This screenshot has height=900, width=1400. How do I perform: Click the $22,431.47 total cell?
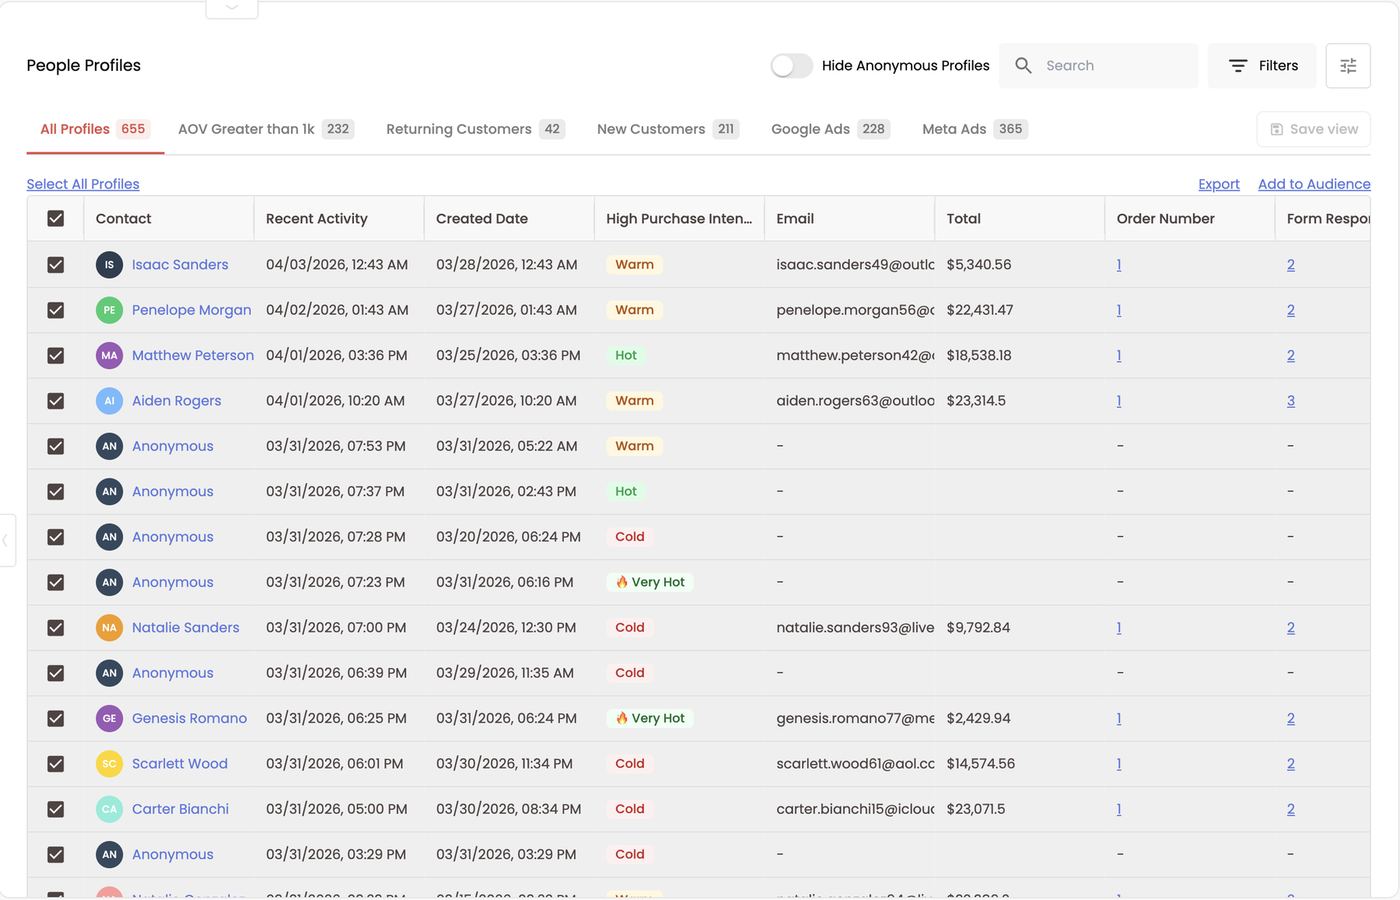[x=980, y=310]
